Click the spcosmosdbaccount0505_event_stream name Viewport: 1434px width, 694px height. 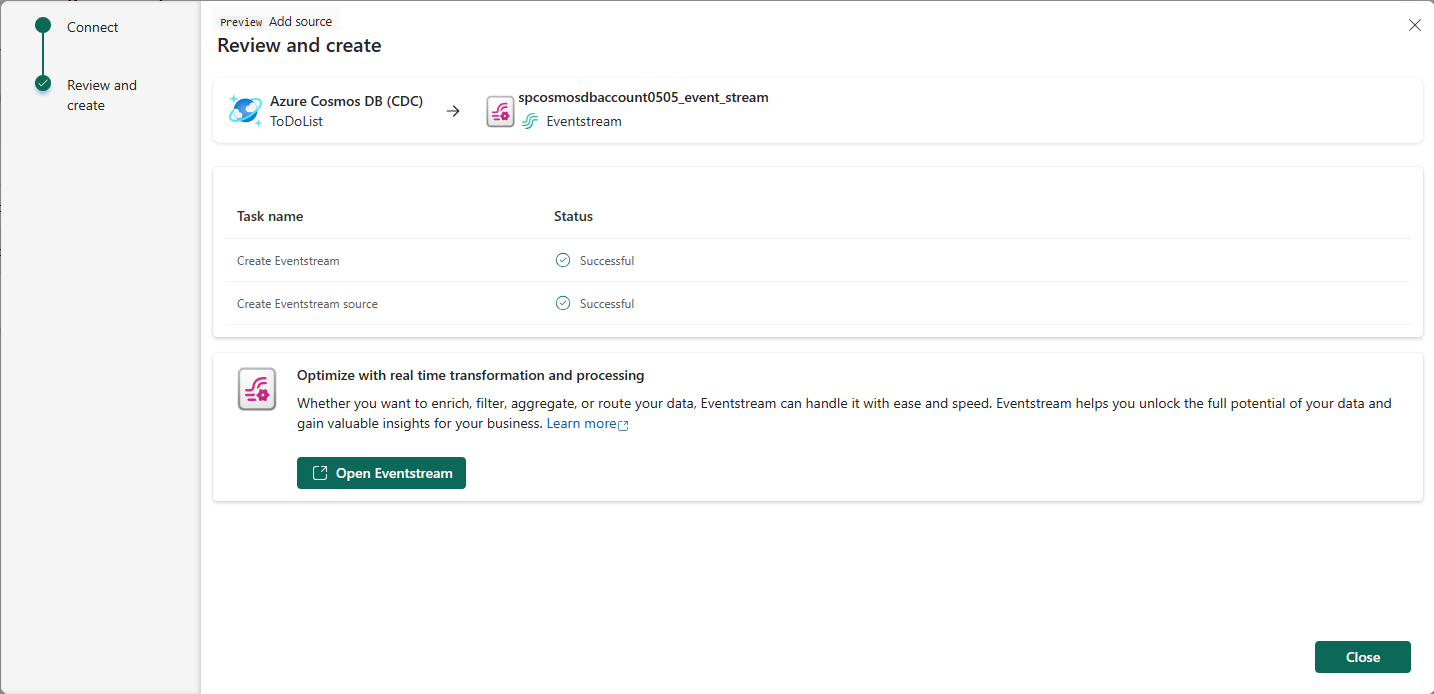(643, 97)
